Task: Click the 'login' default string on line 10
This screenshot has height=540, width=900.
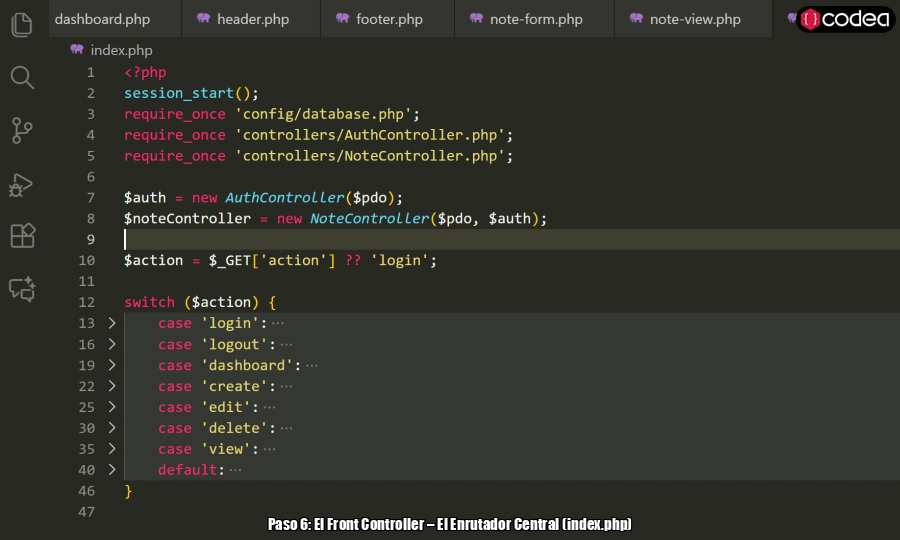Action: point(399,260)
